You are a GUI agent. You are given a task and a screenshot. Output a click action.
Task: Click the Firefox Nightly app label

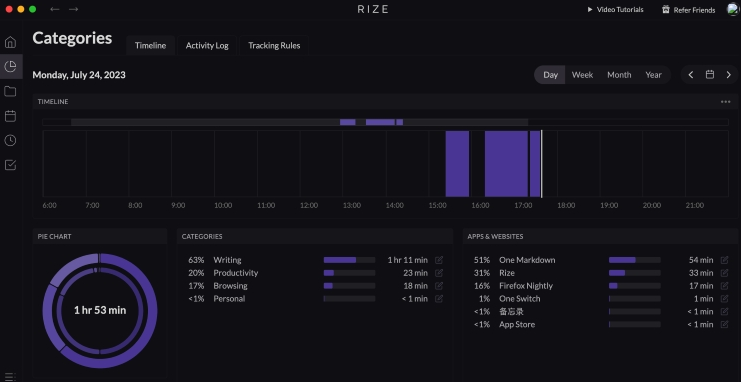coord(526,286)
